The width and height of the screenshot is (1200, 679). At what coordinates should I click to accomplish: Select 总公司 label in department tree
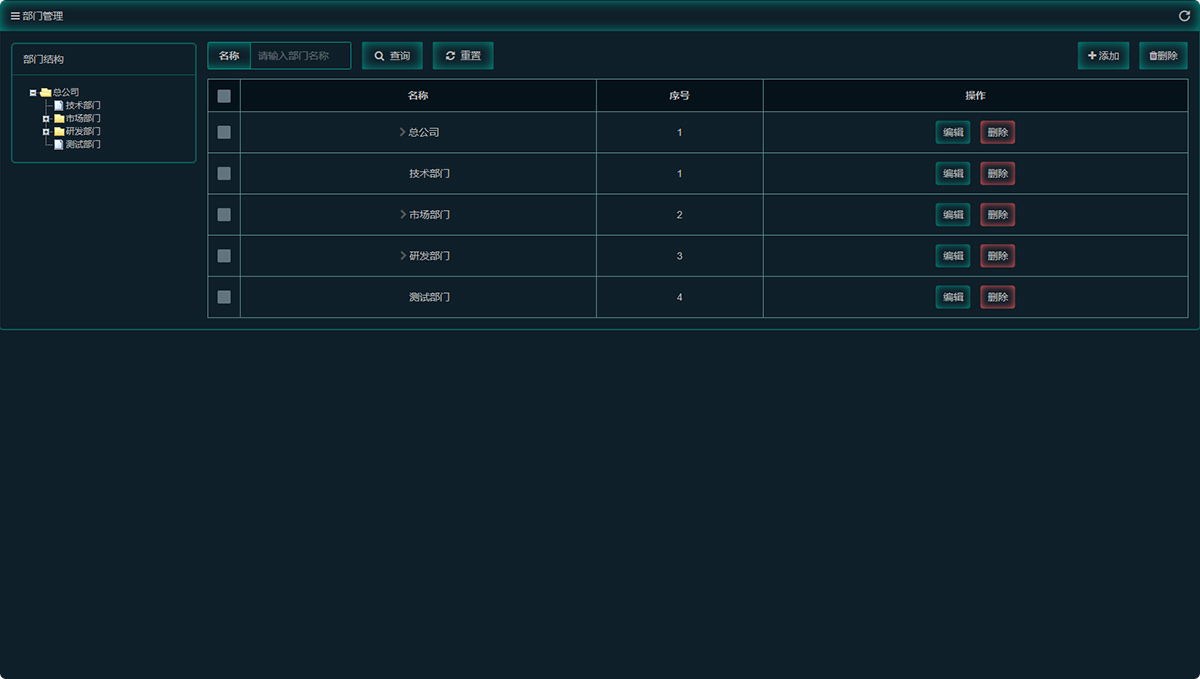tap(66, 92)
